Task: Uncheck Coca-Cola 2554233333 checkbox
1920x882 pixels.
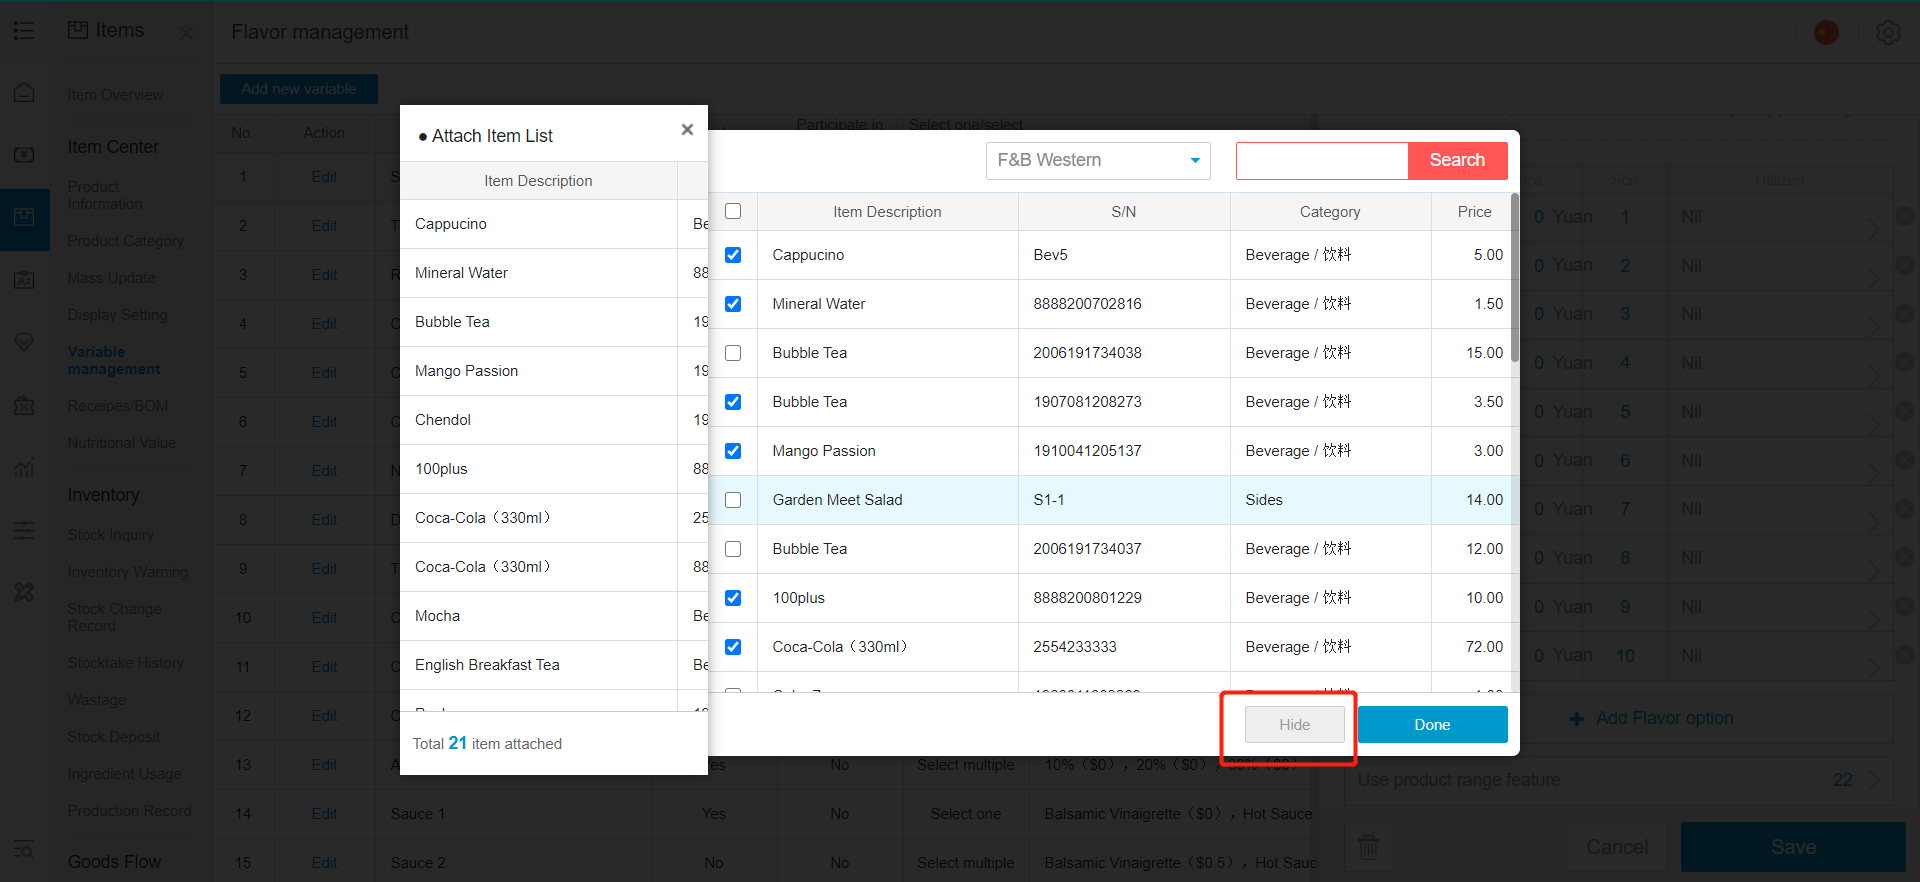Action: [x=733, y=647]
